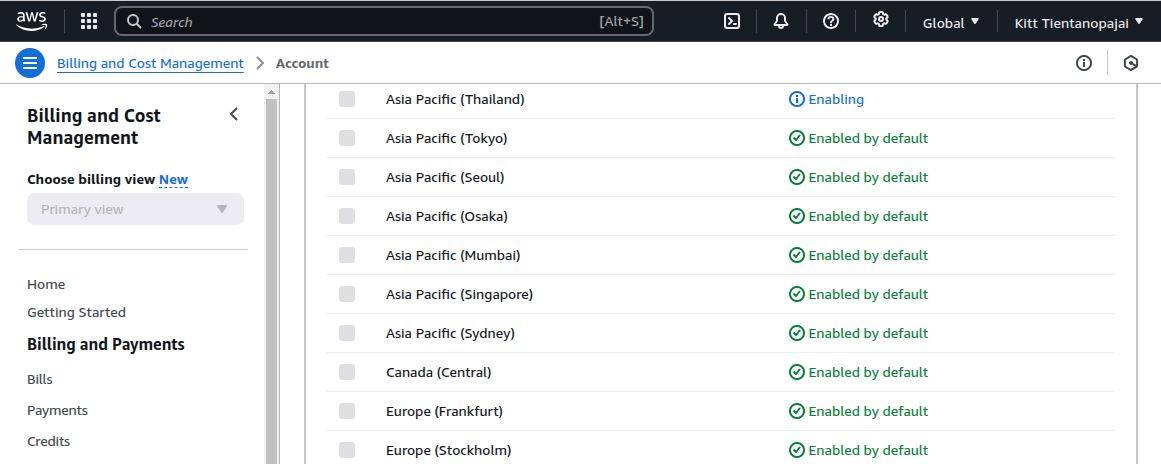This screenshot has width=1161, height=464.
Task: Tick the Europe (Frankfurt) checkbox
Action: (347, 411)
